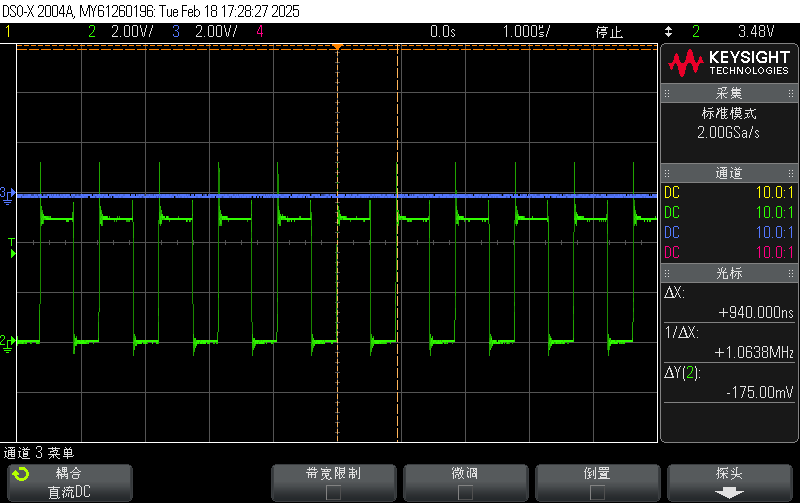Select the green DC 10.0:1 channel row
The image size is (800, 503).
729,213
